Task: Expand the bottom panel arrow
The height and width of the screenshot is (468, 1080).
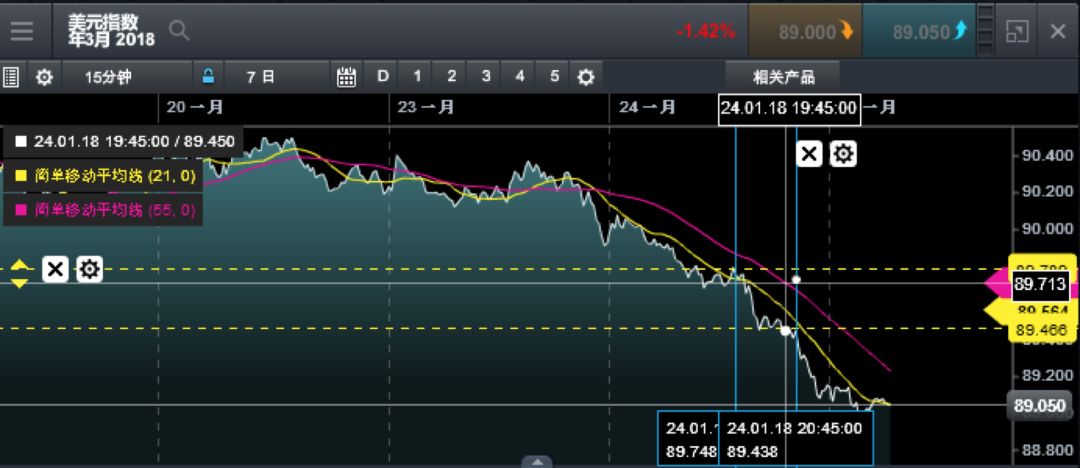Action: pos(537,461)
